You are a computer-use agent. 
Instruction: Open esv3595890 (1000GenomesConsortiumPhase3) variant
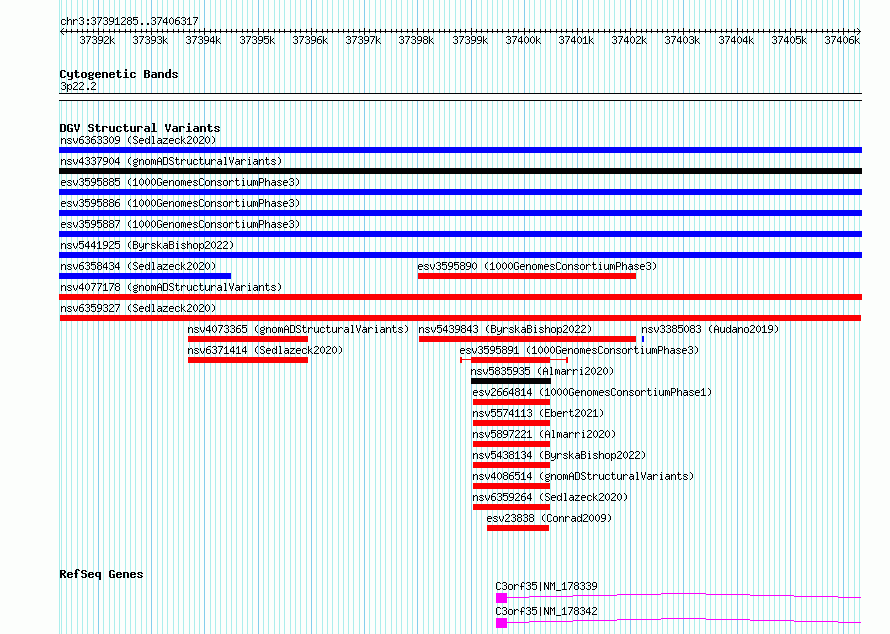click(537, 266)
